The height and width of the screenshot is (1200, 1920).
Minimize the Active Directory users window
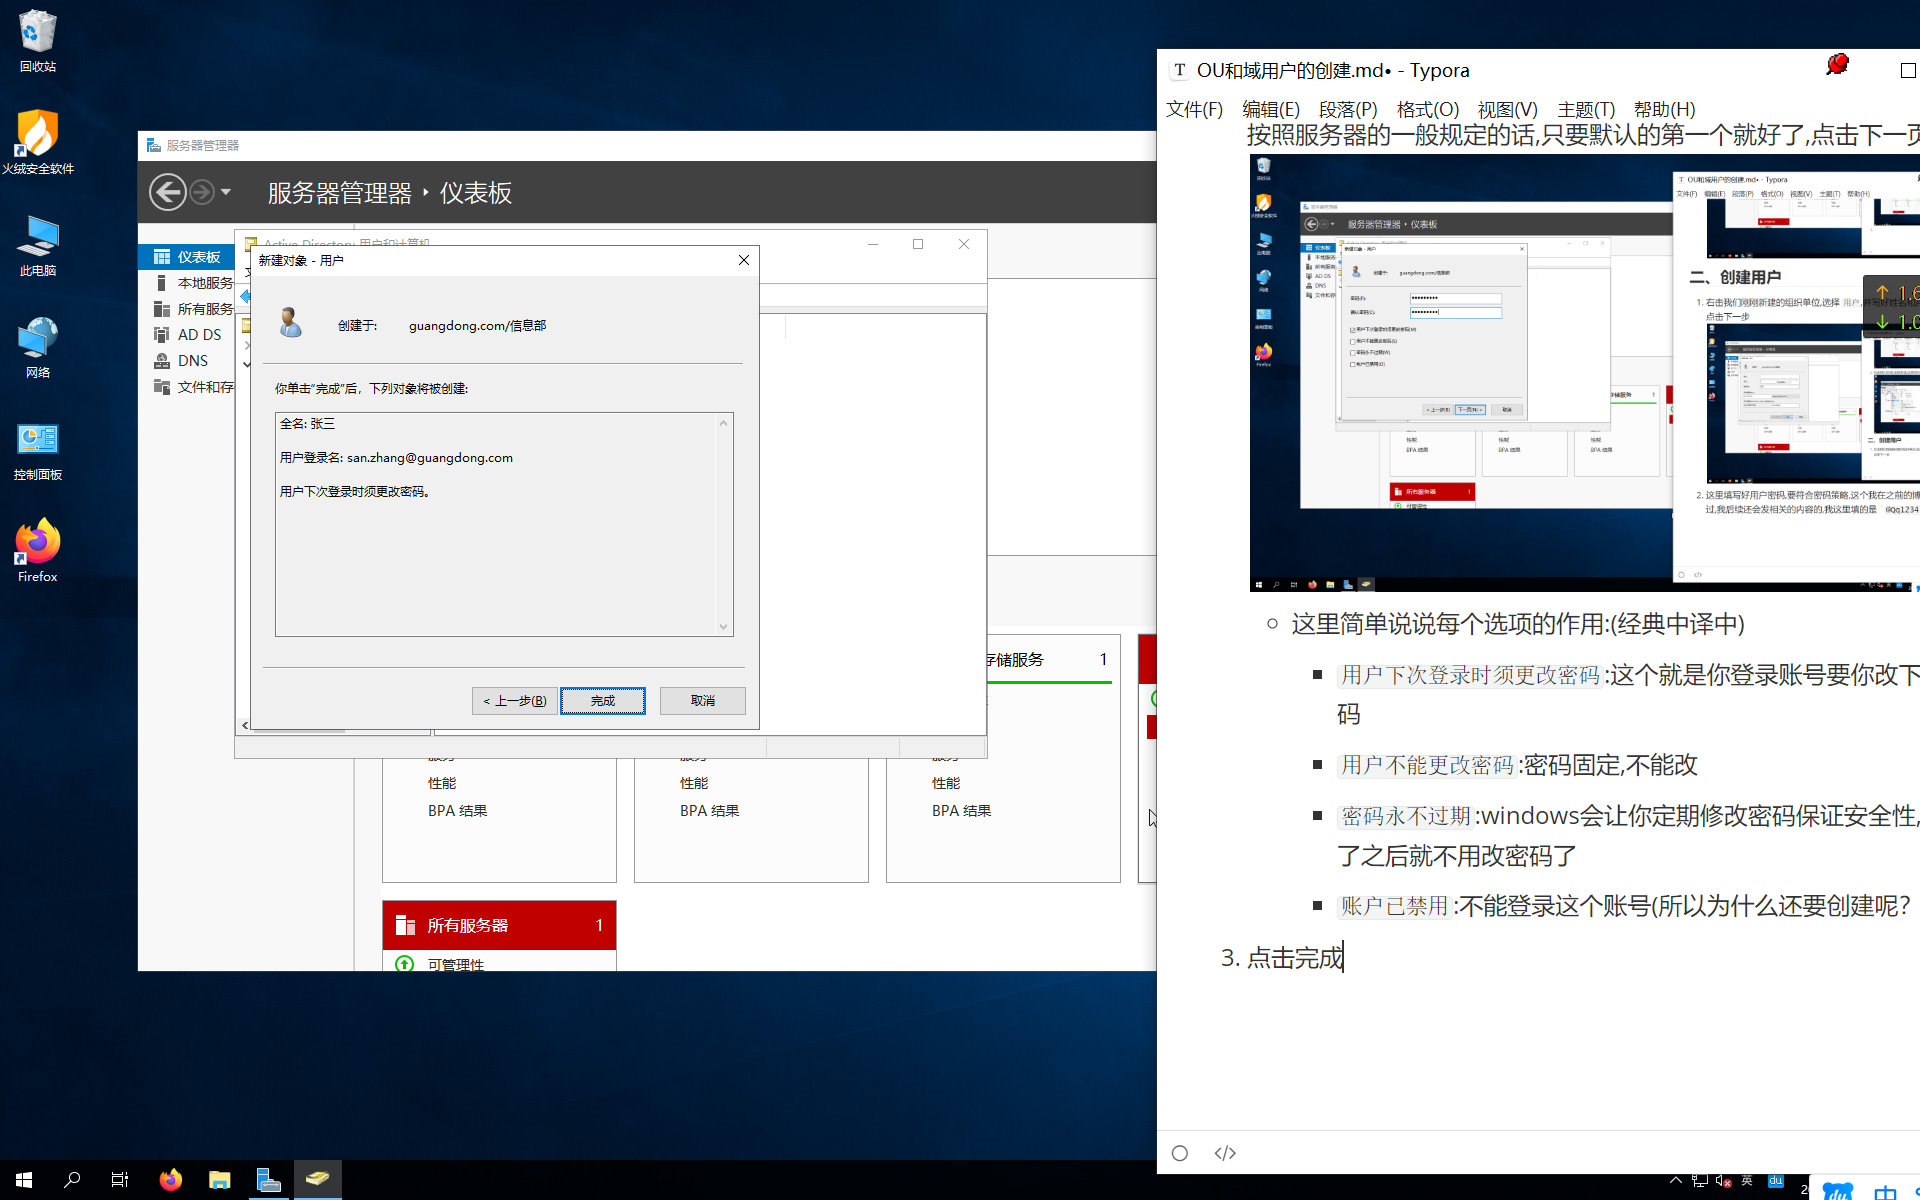pyautogui.click(x=873, y=244)
